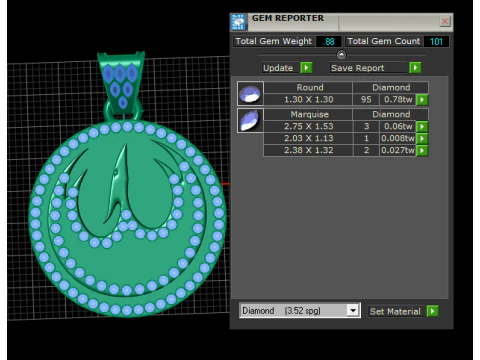This screenshot has width=480, height=360.
Task: Click the Marquise shape header cell
Action: tap(309, 114)
